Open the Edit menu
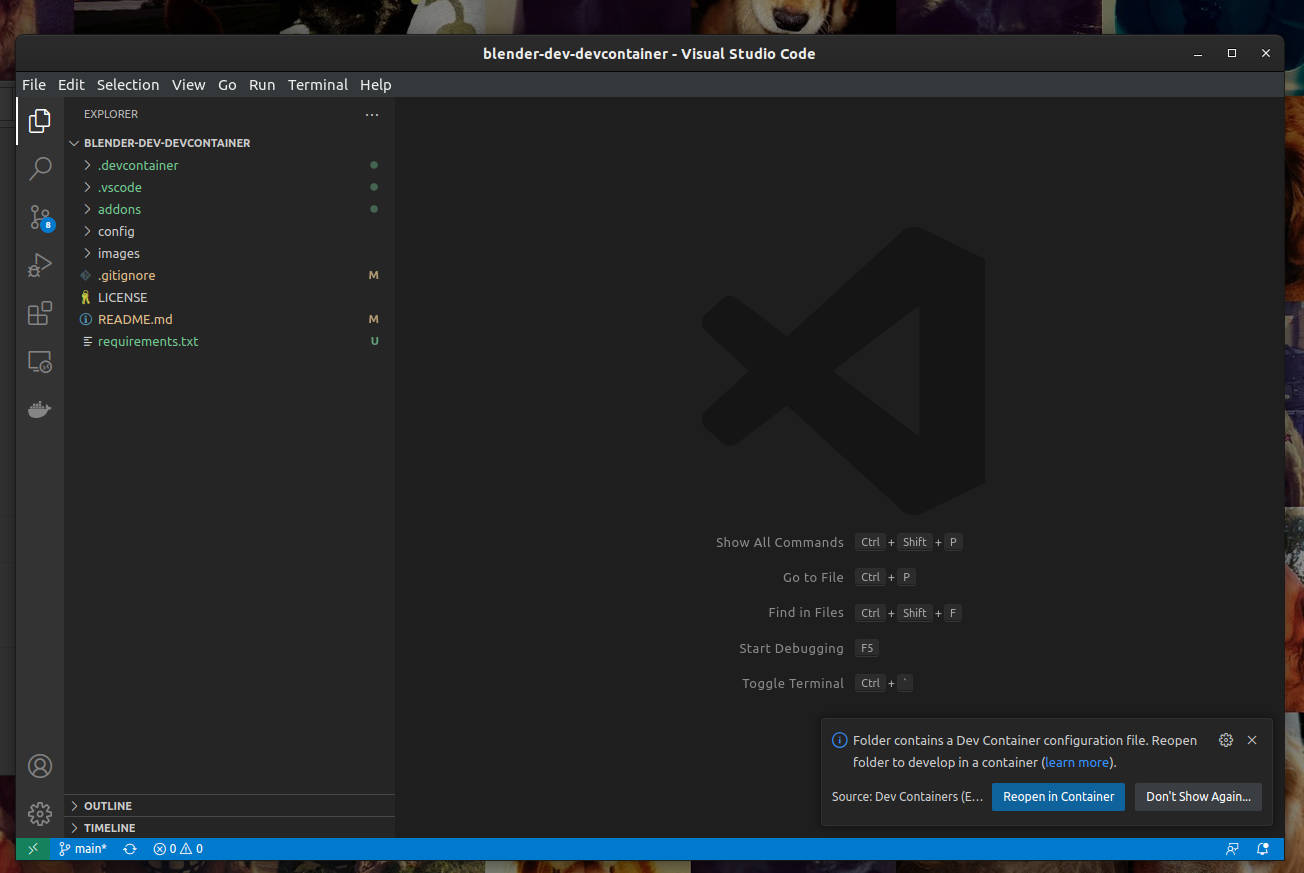Viewport: 1304px width, 873px height. click(x=71, y=85)
